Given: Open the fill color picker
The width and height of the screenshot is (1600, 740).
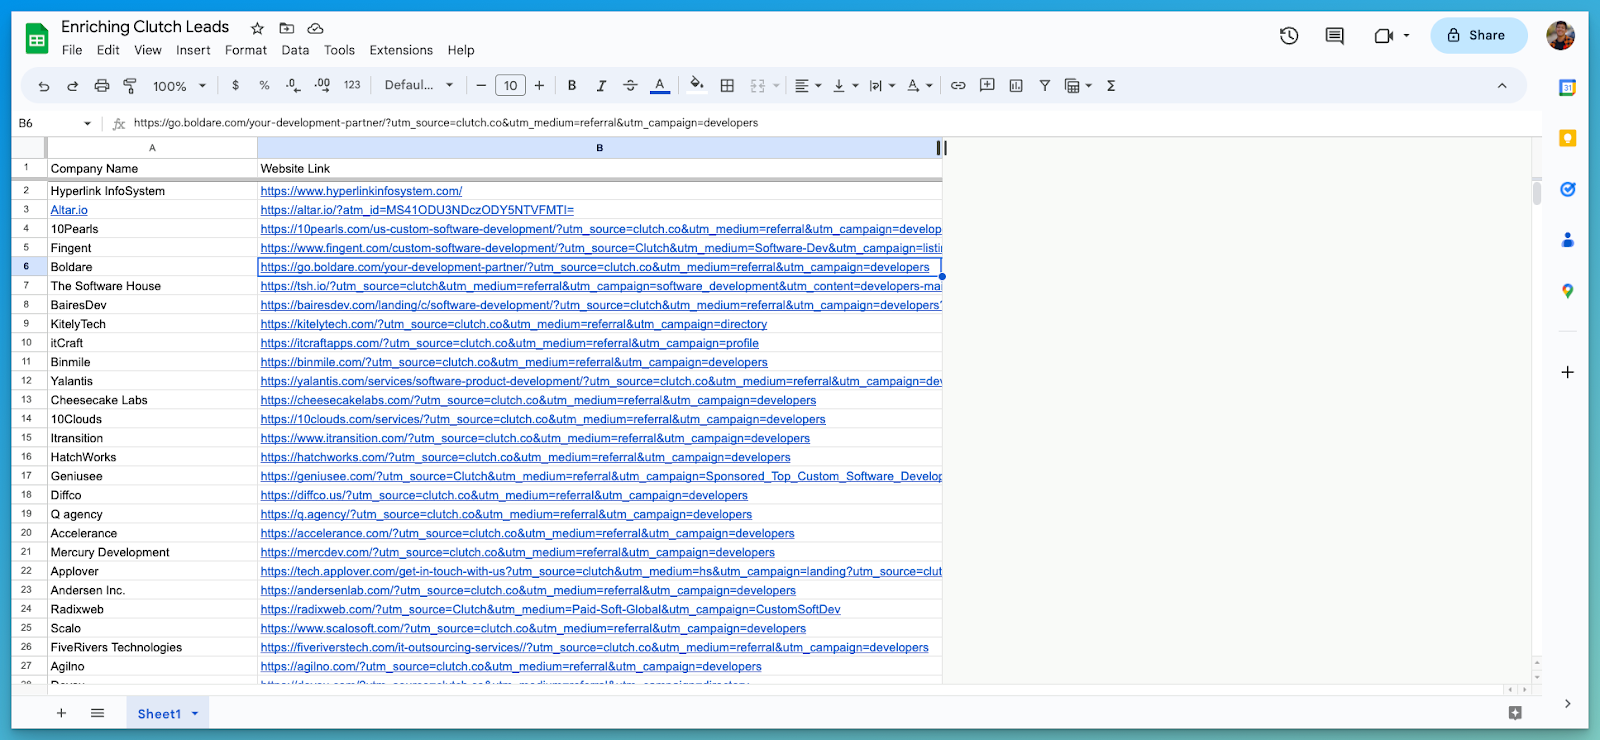Looking at the screenshot, I should [x=697, y=85].
